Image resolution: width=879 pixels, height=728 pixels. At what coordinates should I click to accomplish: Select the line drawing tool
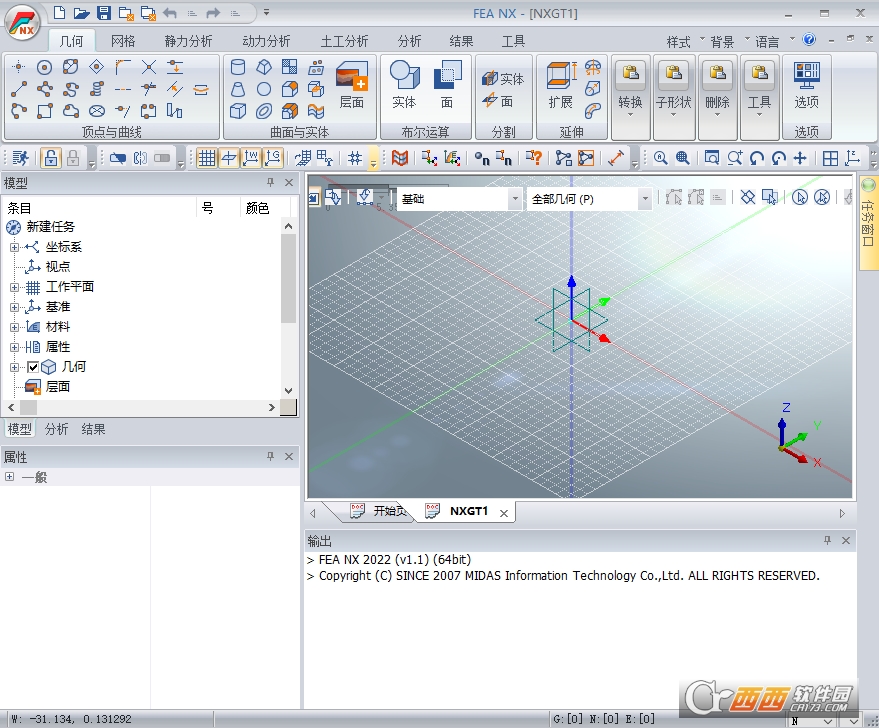click(x=18, y=89)
